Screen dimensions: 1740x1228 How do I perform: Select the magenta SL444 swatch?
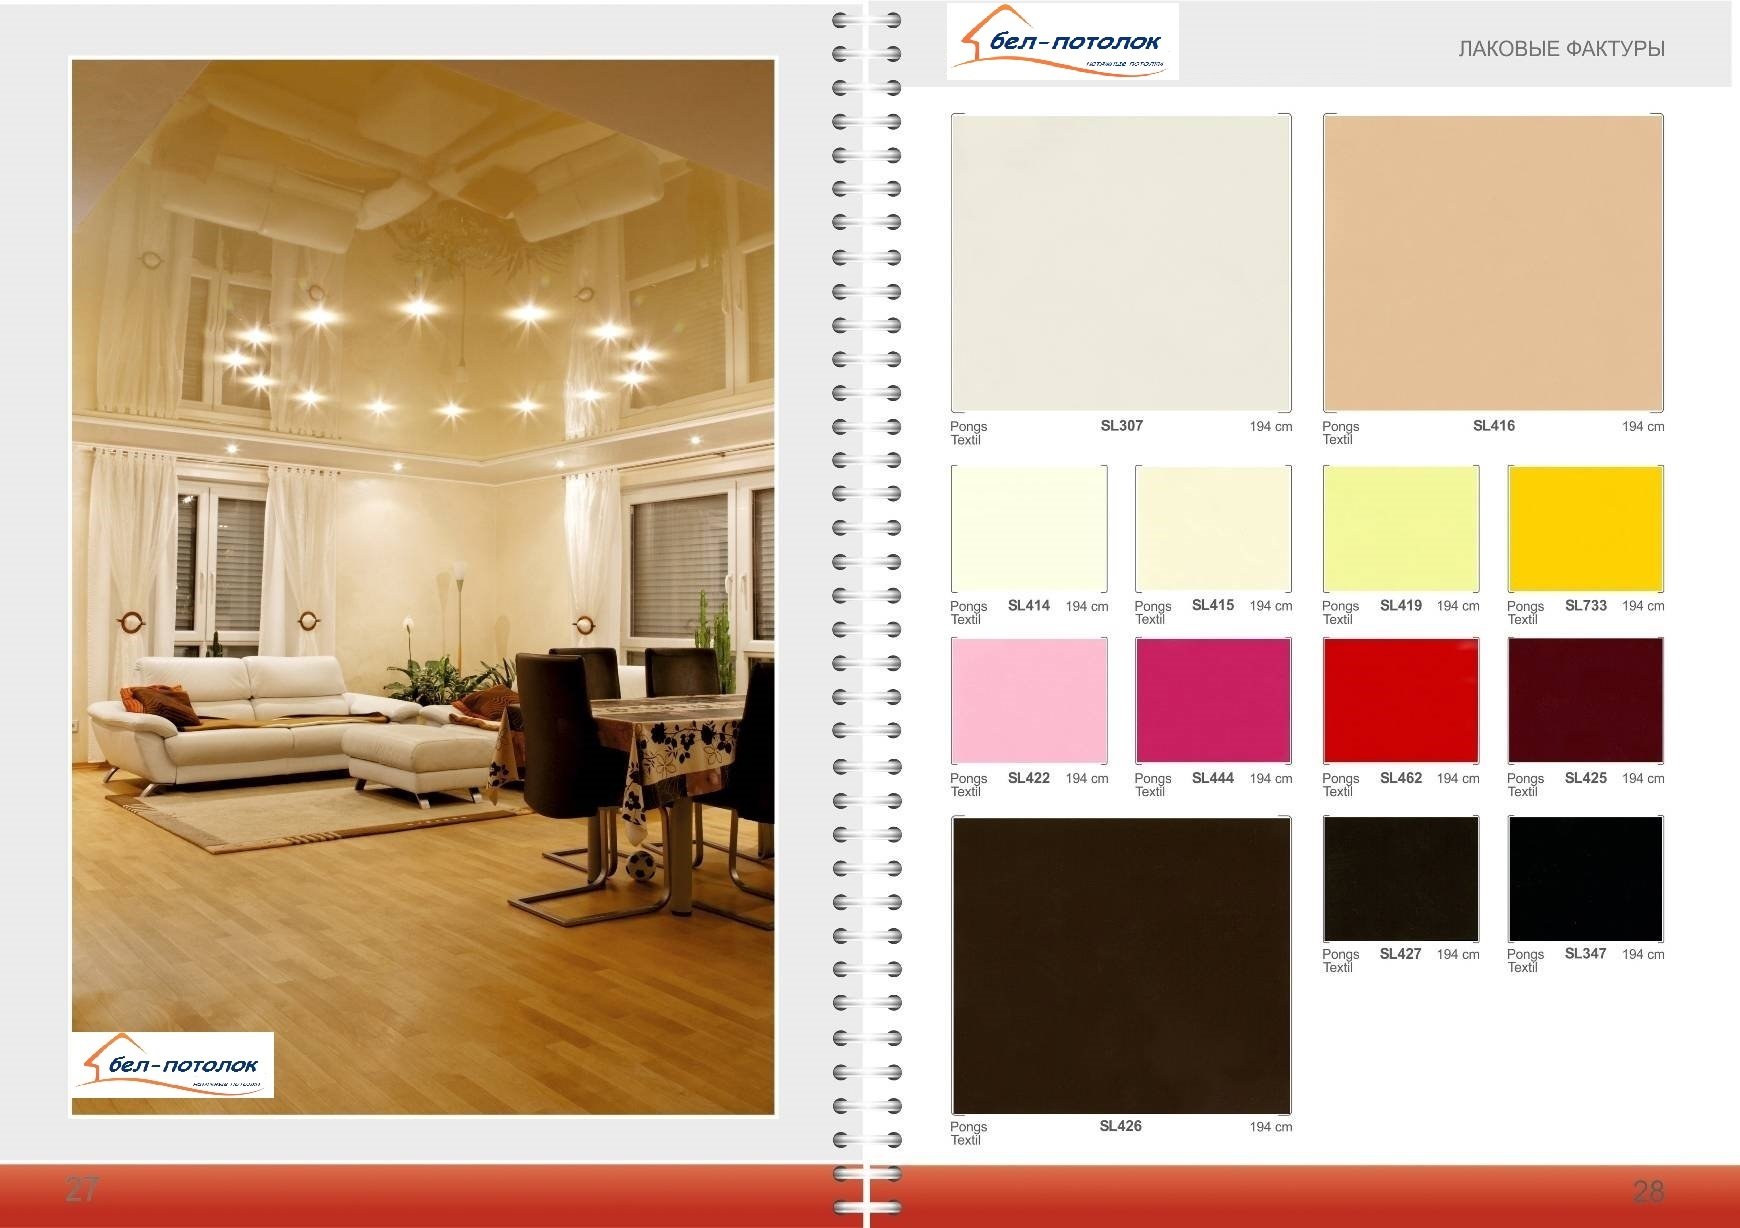1213,701
